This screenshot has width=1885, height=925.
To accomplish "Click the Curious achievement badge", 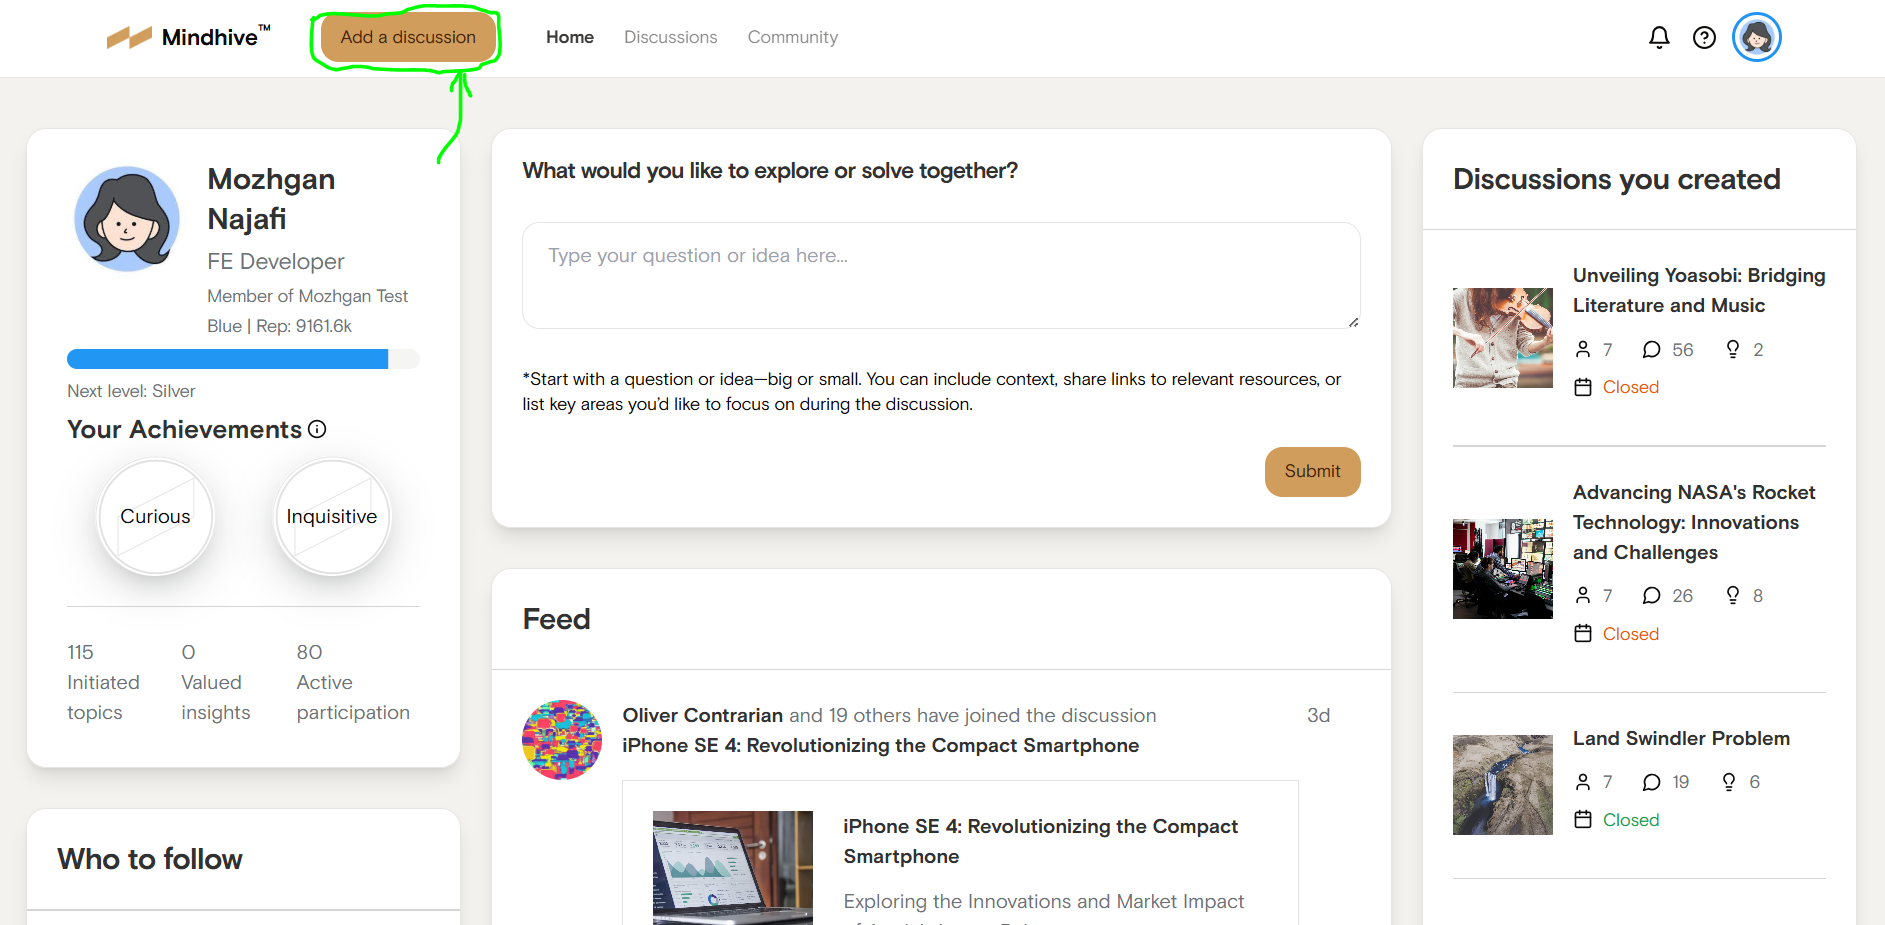I will click(x=155, y=517).
